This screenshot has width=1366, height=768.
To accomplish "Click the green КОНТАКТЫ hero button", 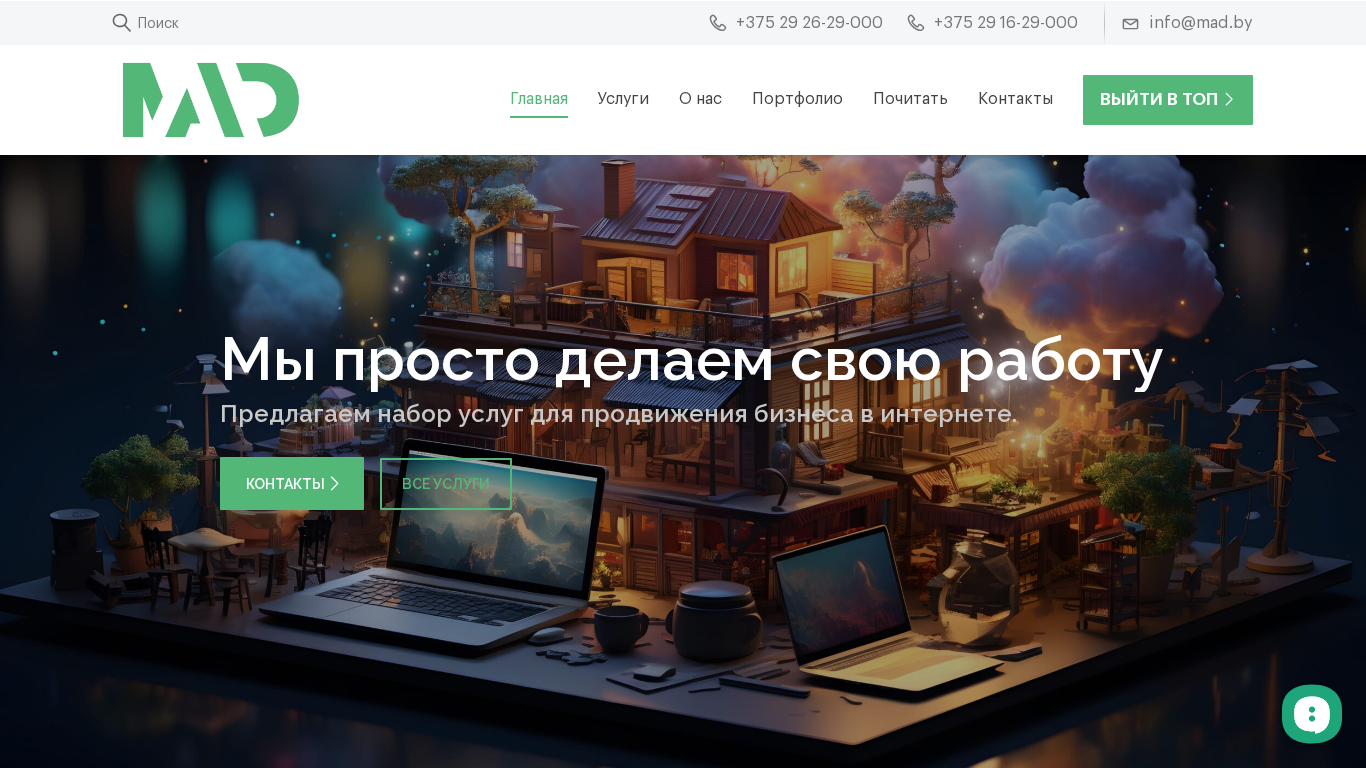I will [x=292, y=484].
